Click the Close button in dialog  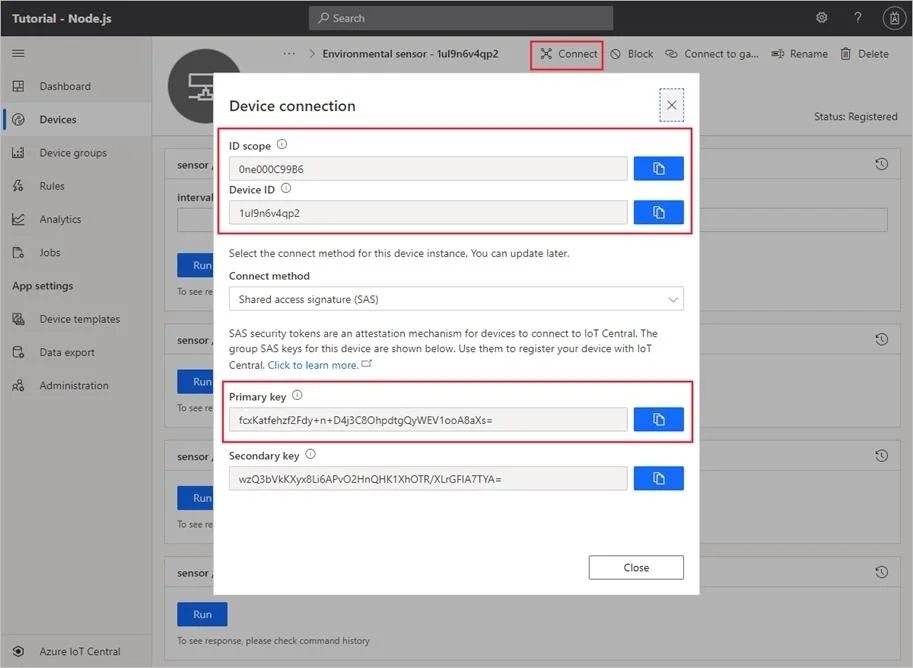[x=636, y=567]
